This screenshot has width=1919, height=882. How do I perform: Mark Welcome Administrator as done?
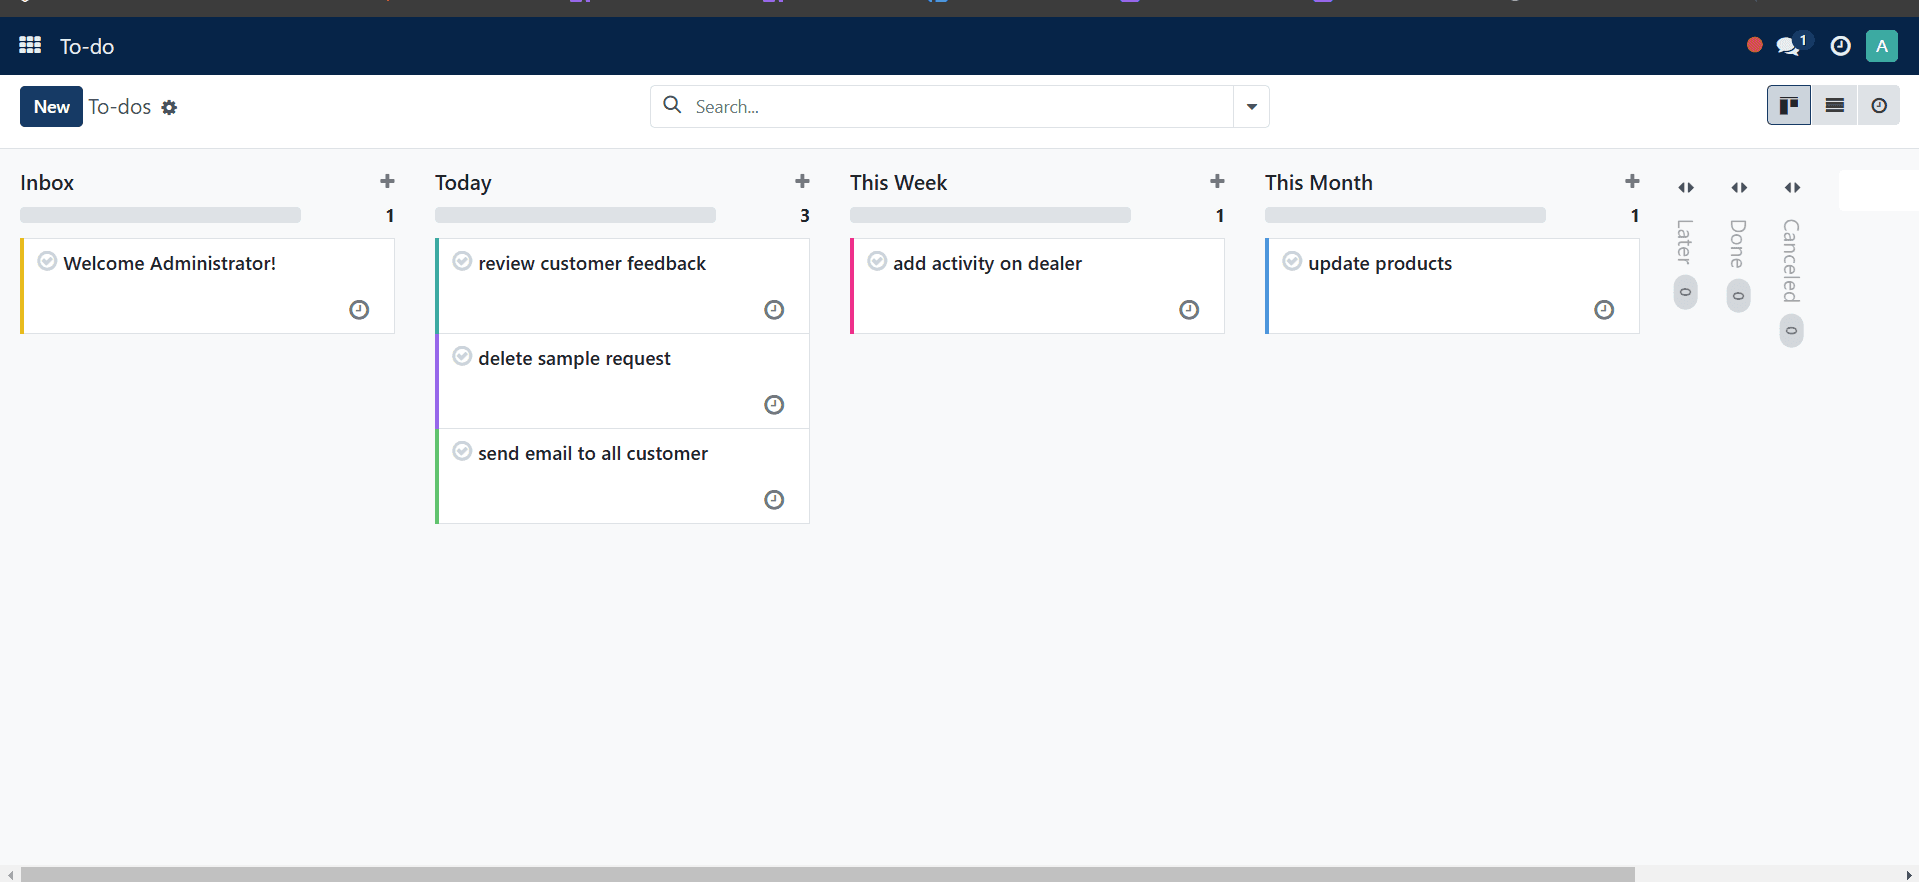pyautogui.click(x=47, y=261)
